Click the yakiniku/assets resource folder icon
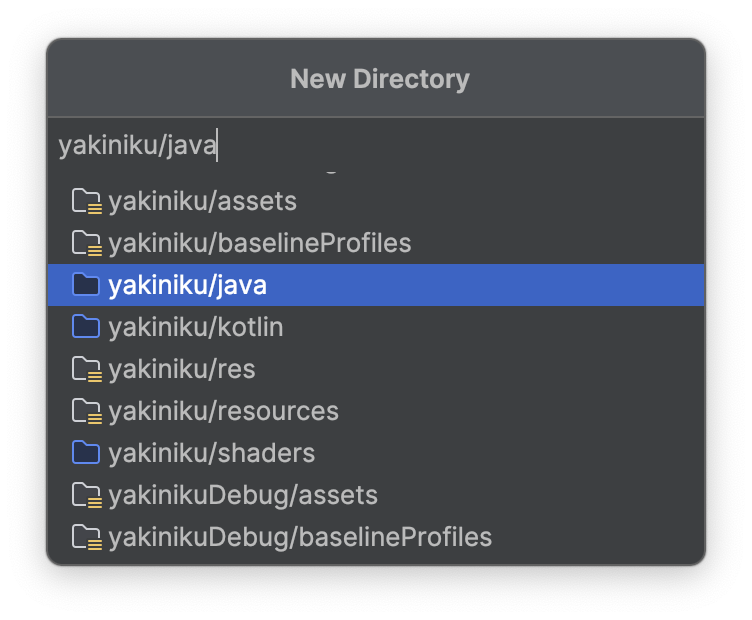Screen dimensions: 752x620 tap(87, 201)
